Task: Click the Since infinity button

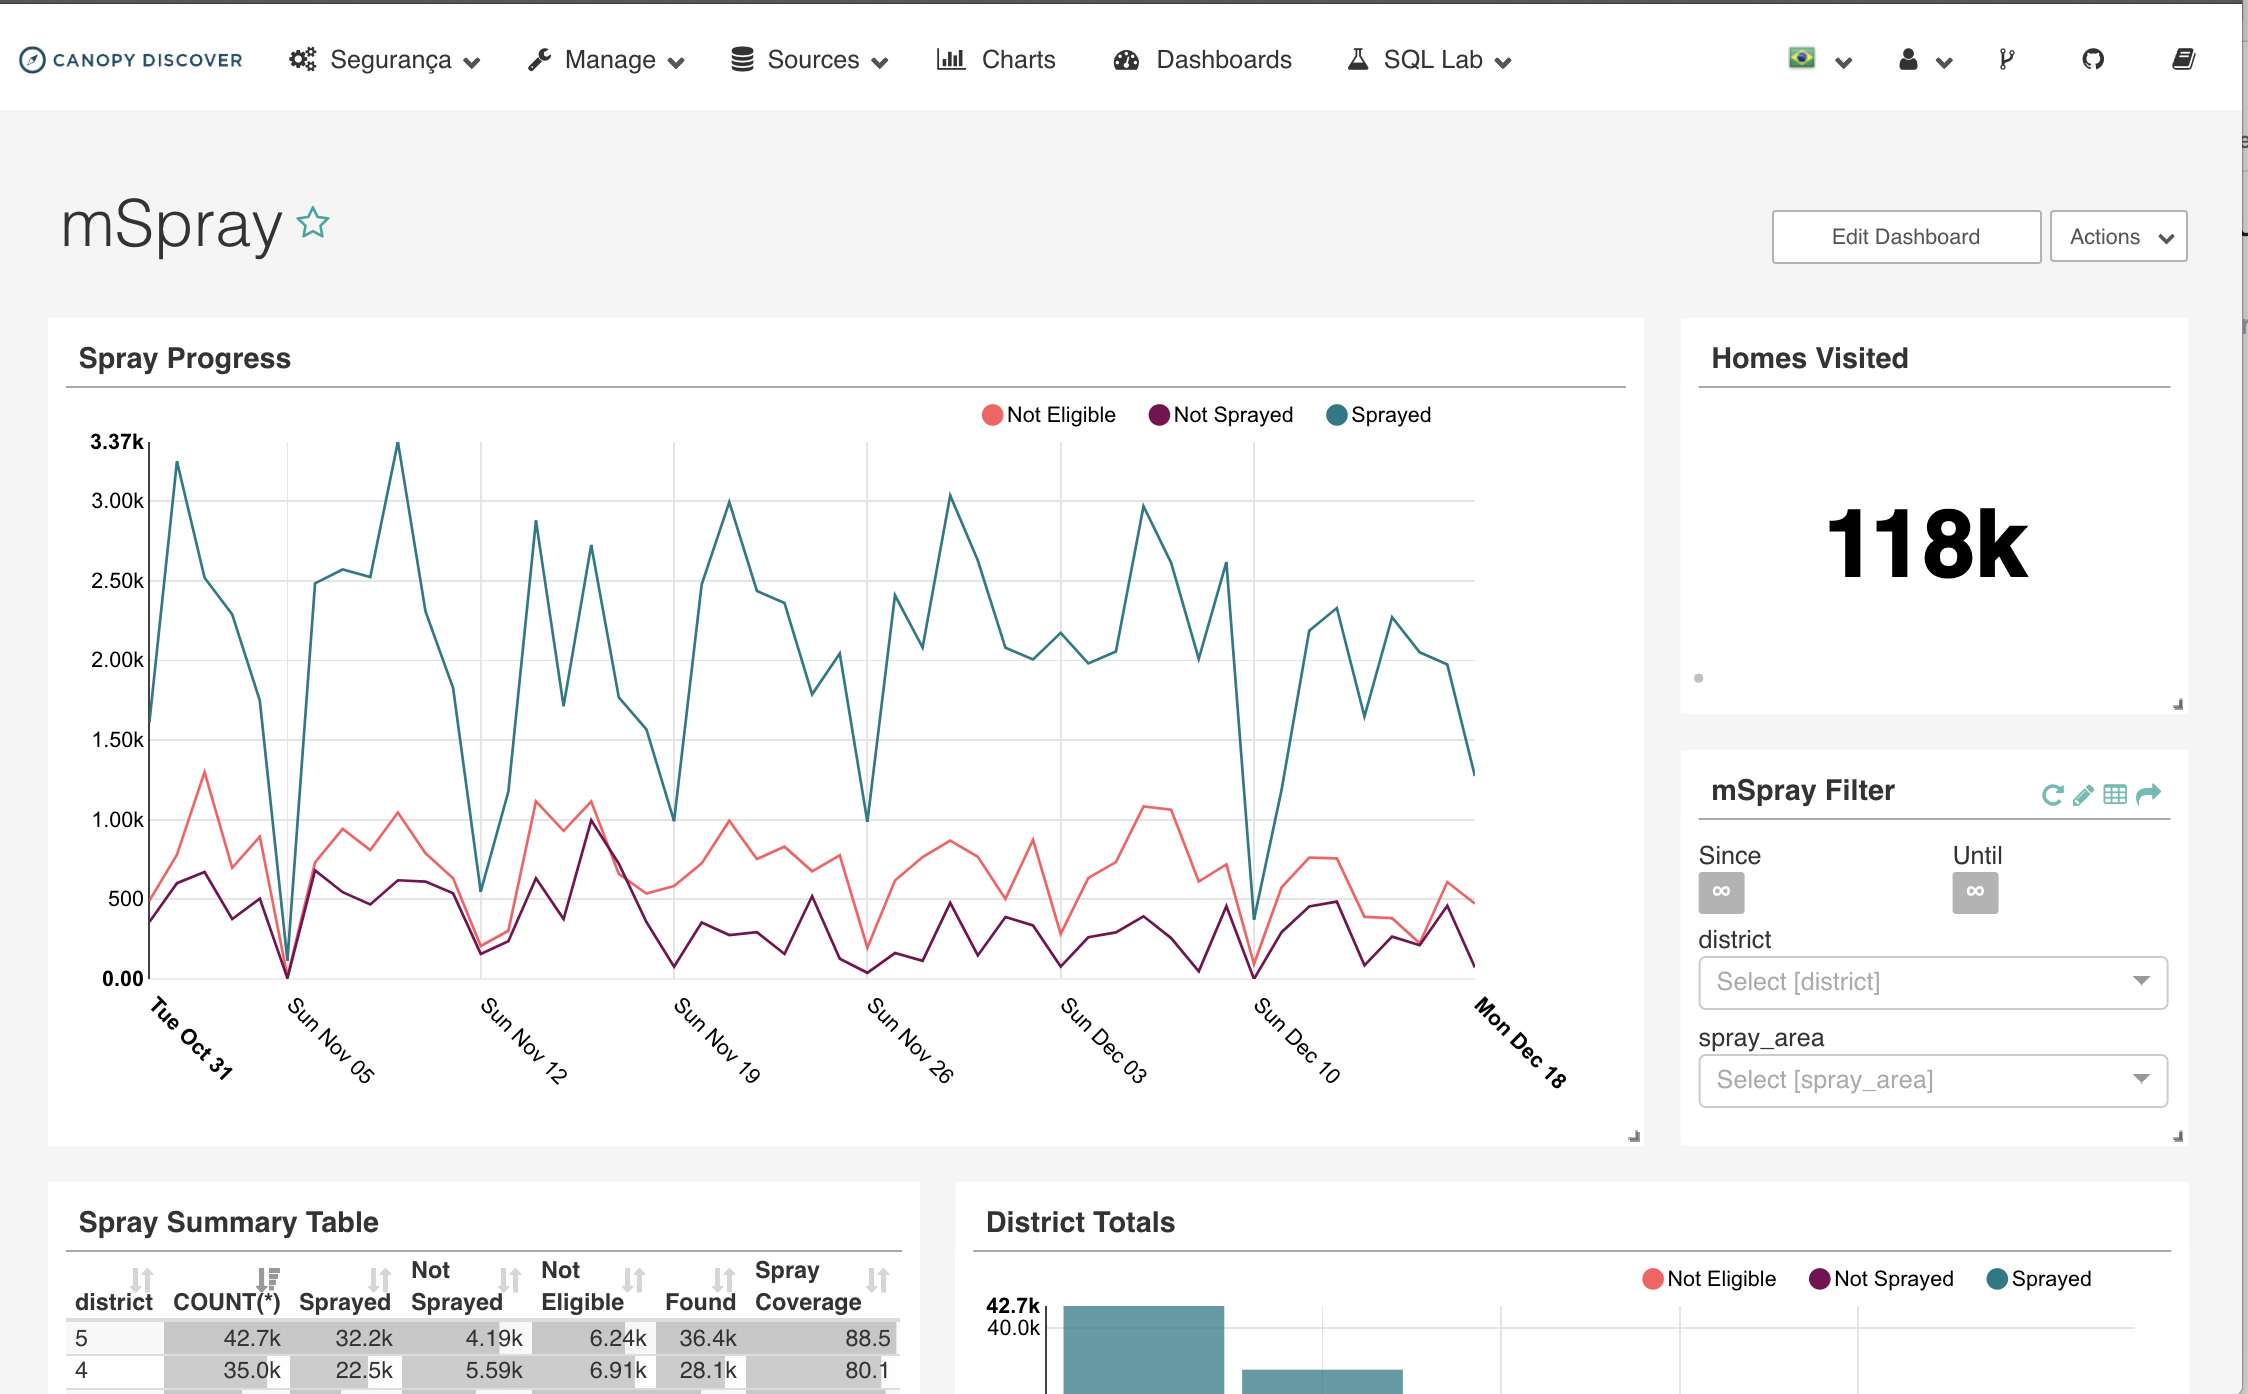Action: coord(1721,892)
